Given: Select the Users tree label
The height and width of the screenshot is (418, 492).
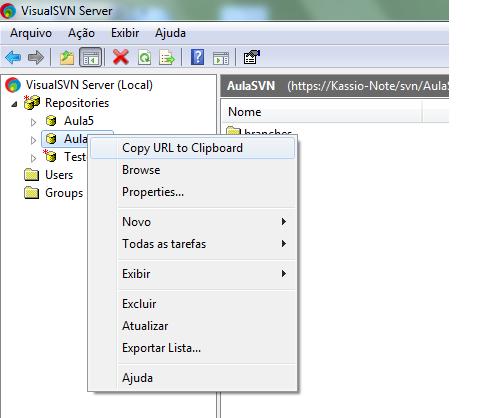Looking at the screenshot, I should tap(59, 175).
